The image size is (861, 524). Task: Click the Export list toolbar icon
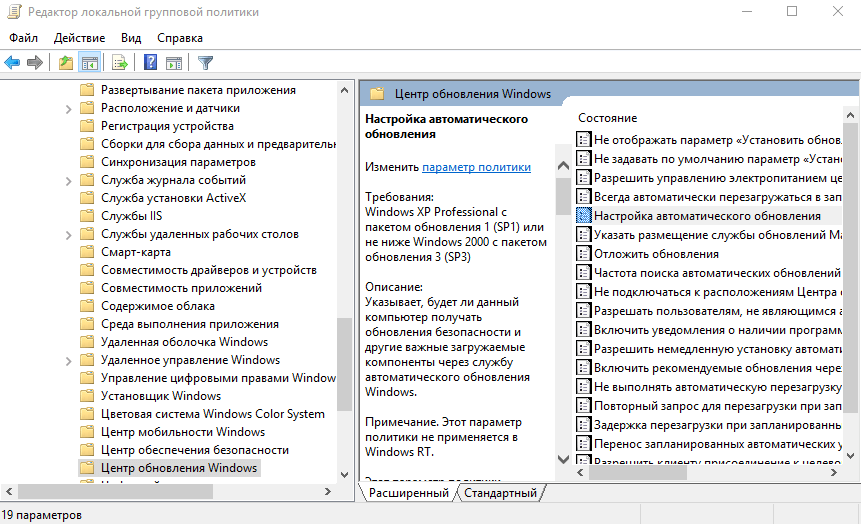point(120,63)
